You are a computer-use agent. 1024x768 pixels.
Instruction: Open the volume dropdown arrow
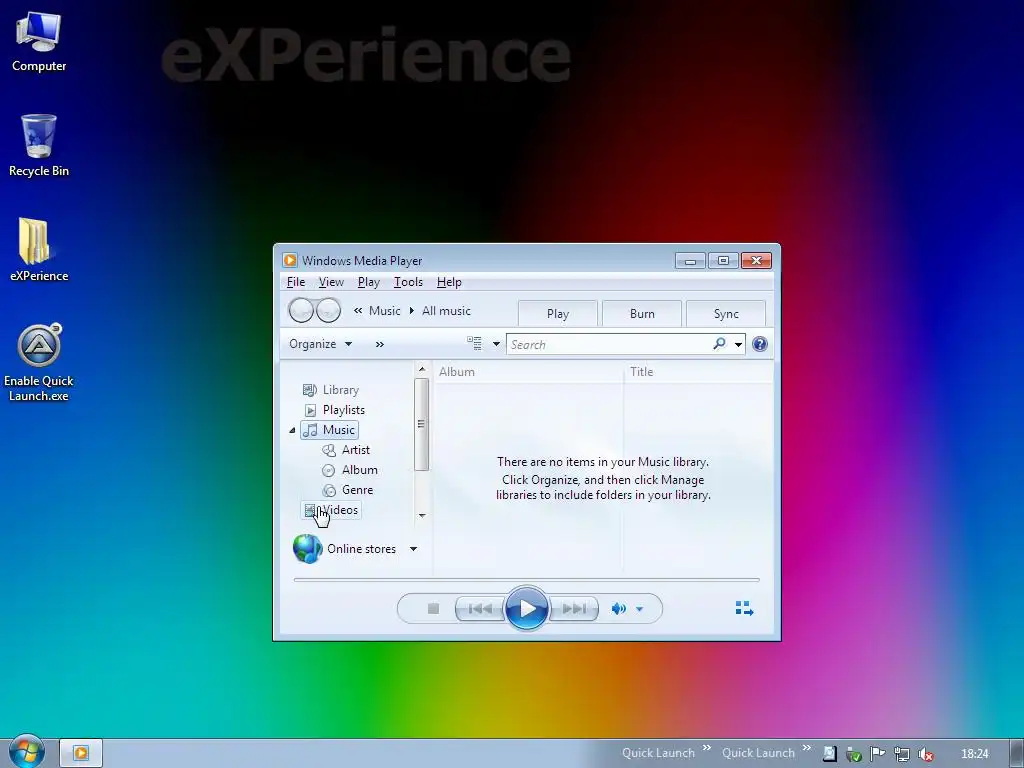click(x=639, y=609)
